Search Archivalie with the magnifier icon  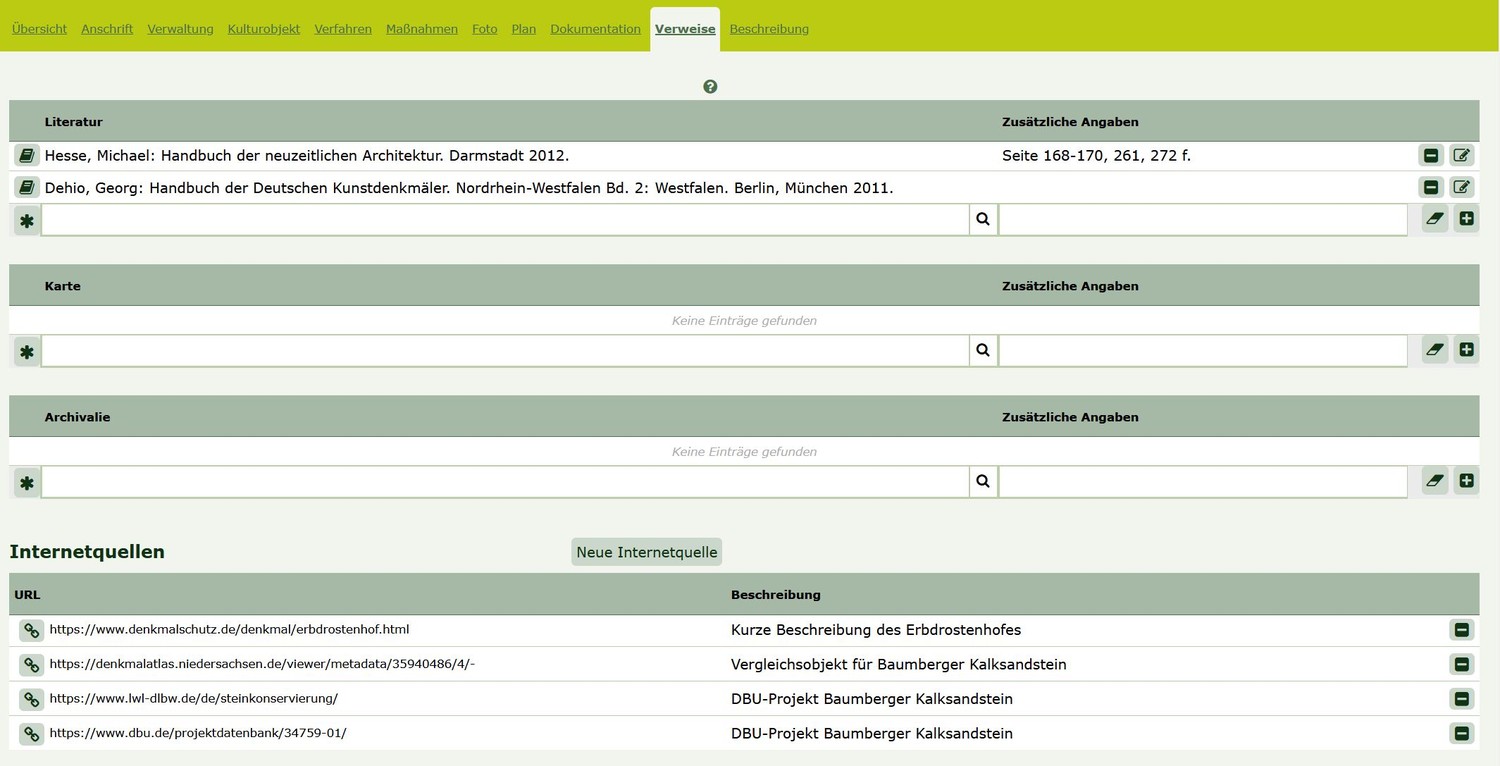coord(983,481)
